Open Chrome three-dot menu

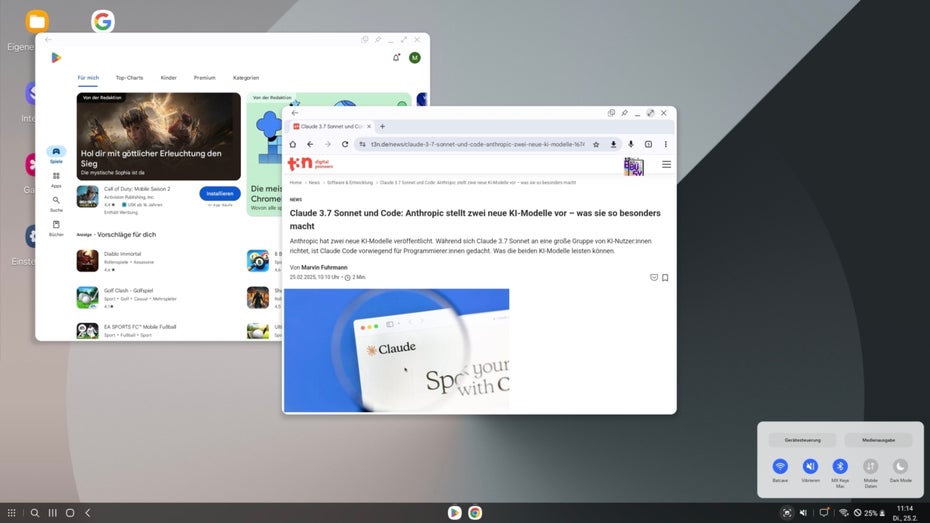pyautogui.click(x=665, y=144)
